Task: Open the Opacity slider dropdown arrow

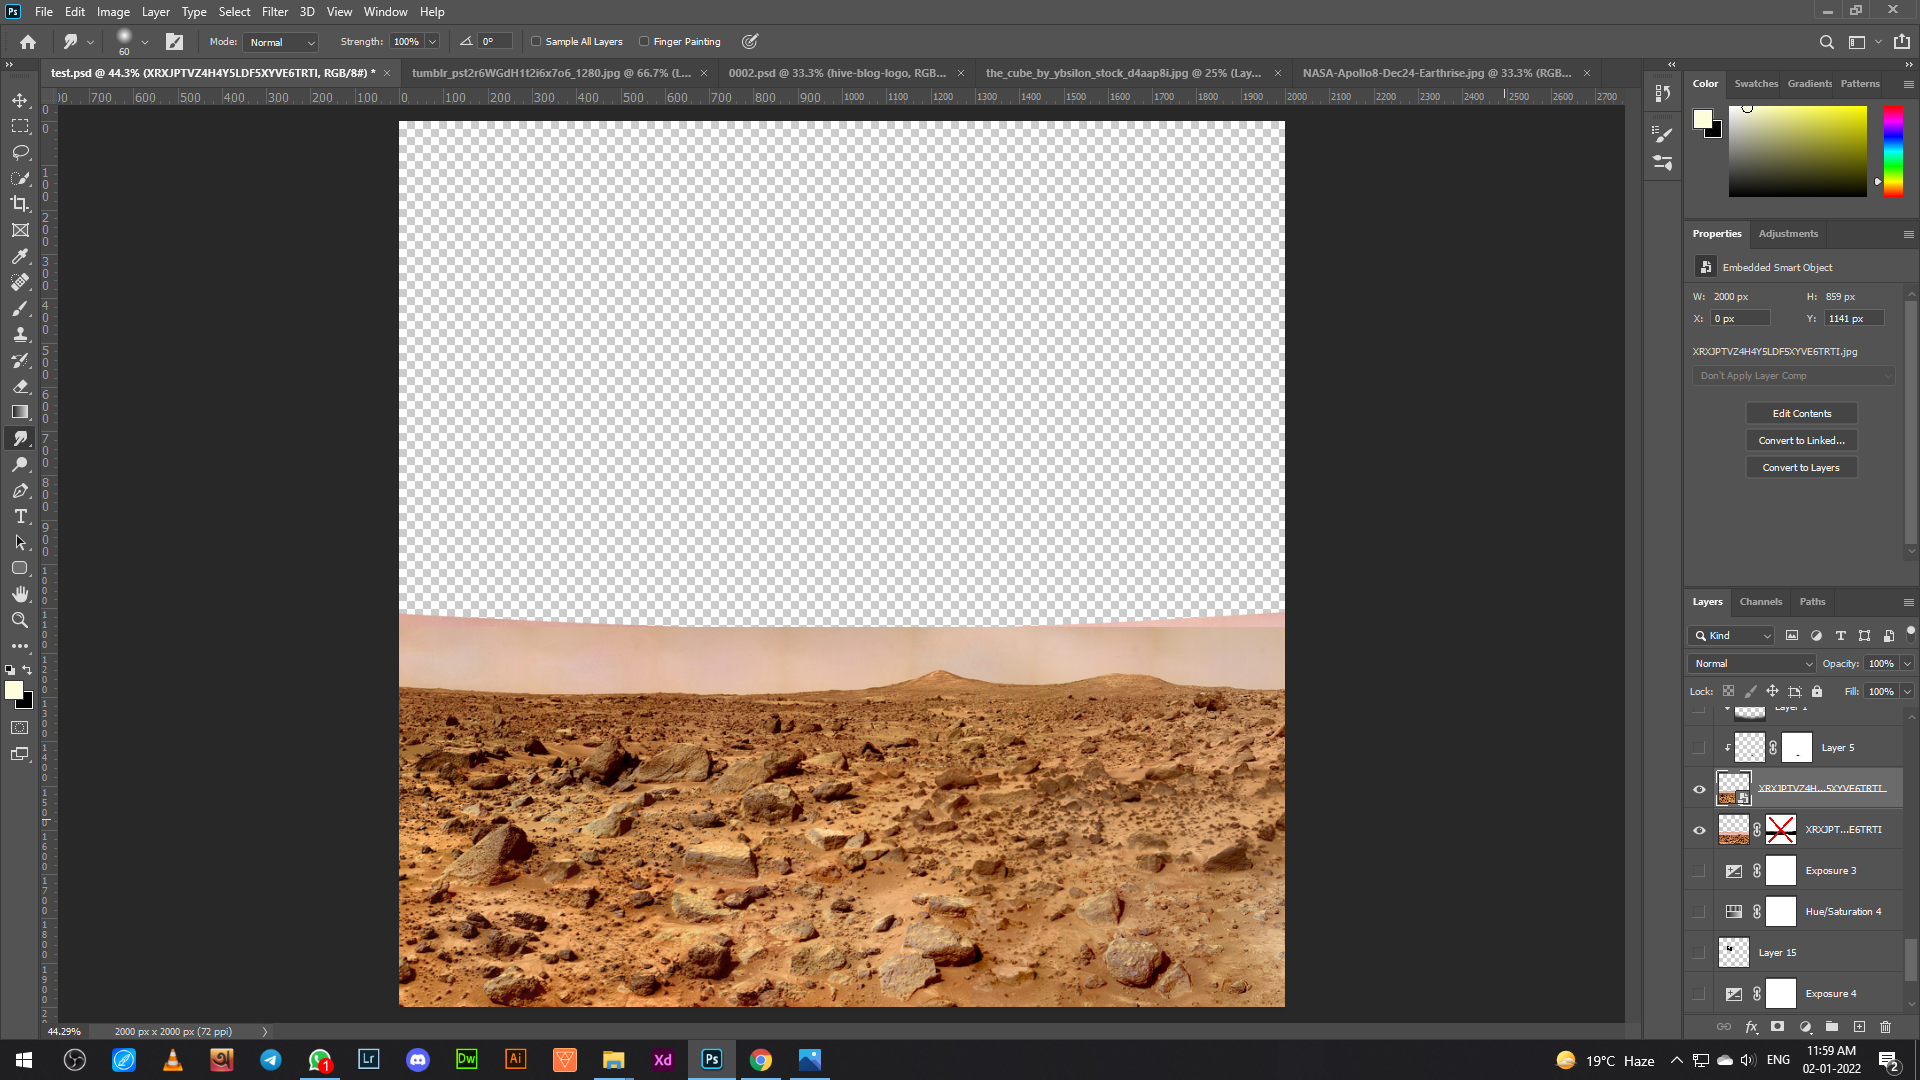Action: click(1907, 663)
